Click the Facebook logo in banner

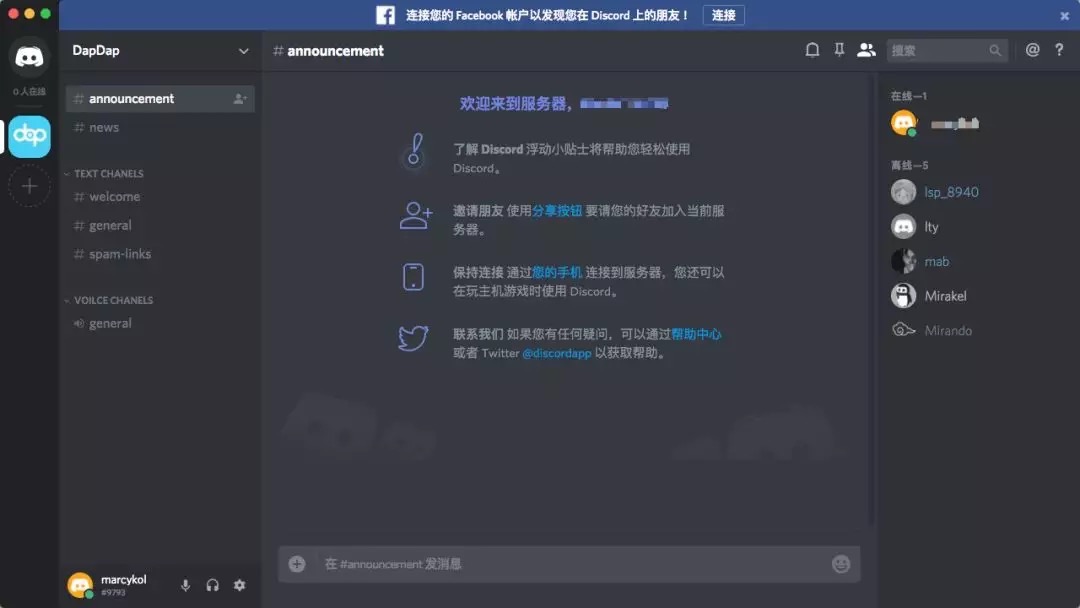385,15
